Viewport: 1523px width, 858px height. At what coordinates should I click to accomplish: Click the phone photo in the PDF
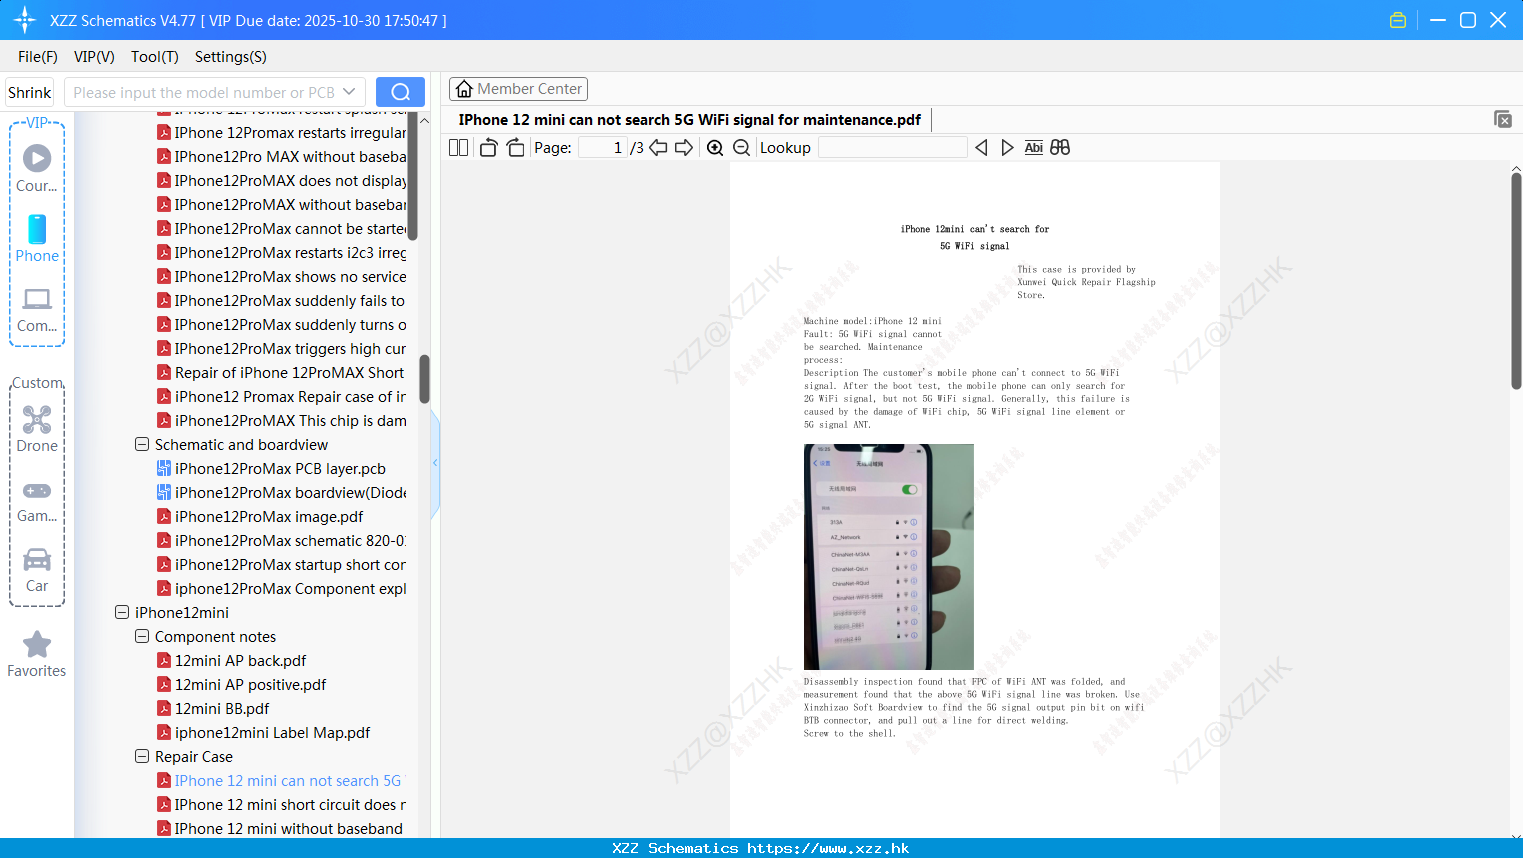point(888,557)
